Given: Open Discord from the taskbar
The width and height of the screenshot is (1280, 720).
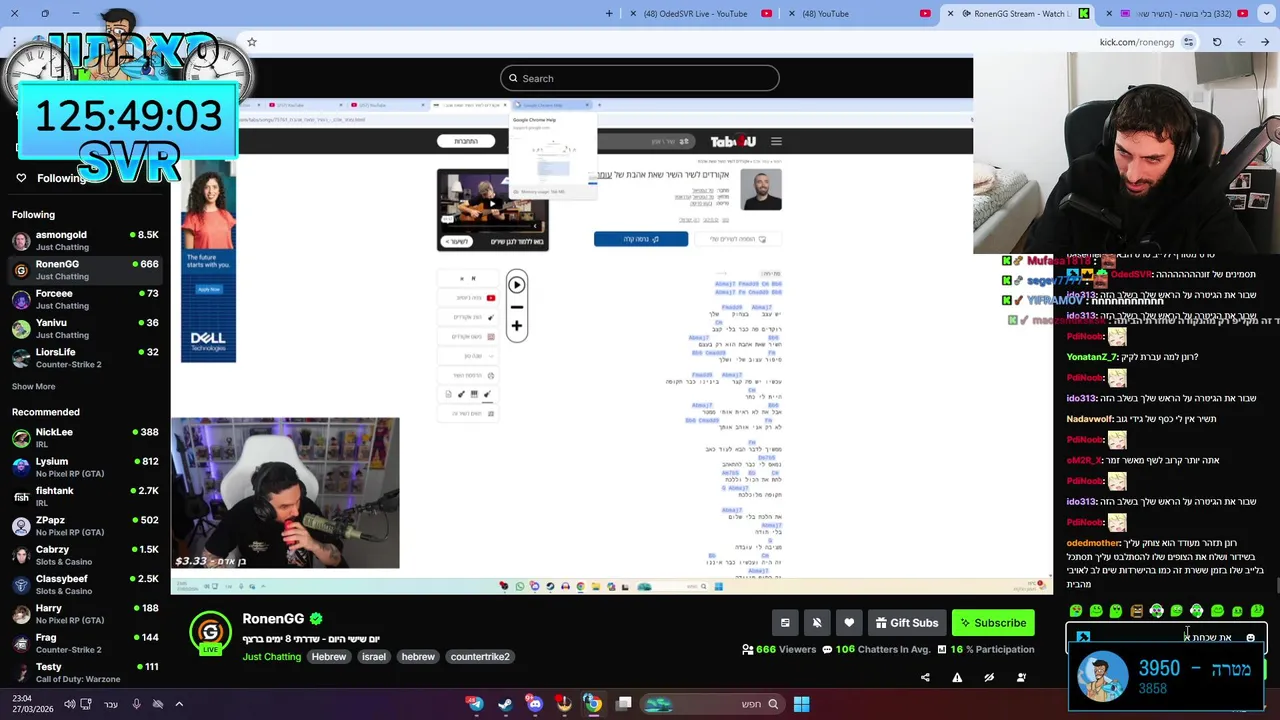Looking at the screenshot, I should 534,704.
